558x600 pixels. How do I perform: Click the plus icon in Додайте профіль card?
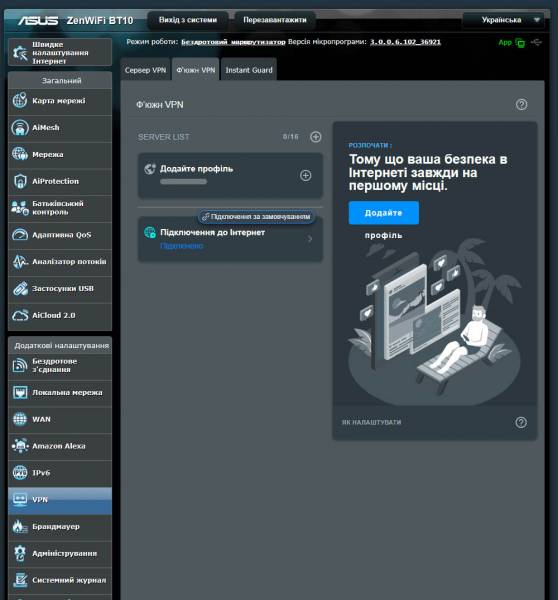(305, 176)
